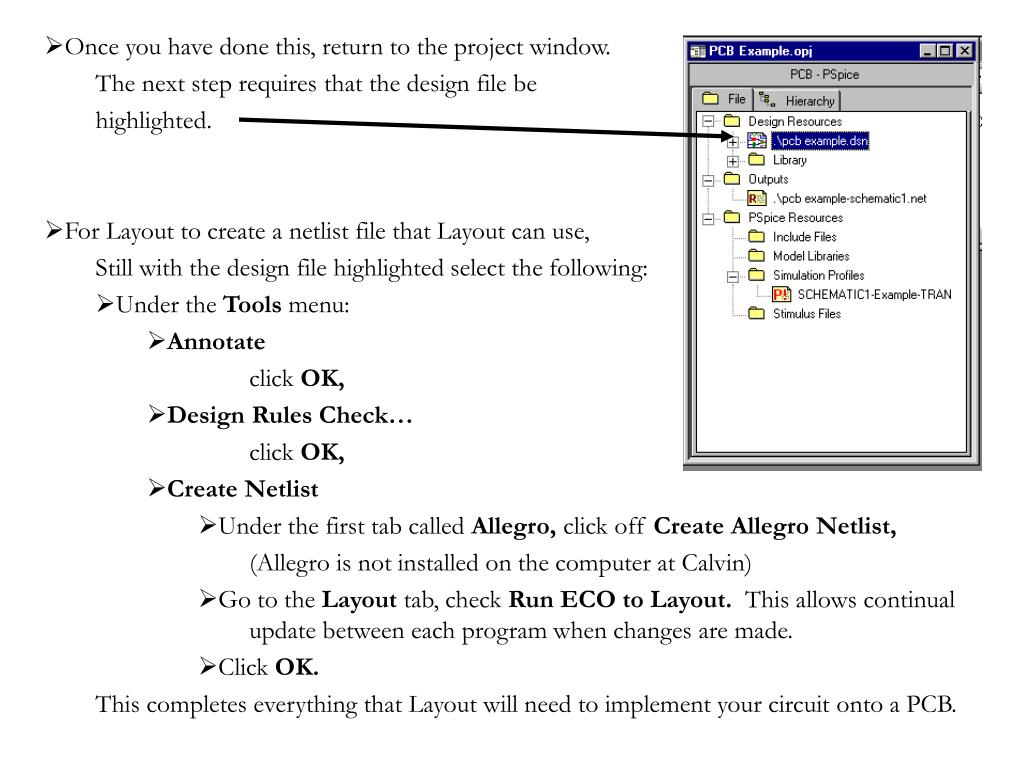
Task: Collapse the PSpice Resources tree node
Action: coord(708,219)
